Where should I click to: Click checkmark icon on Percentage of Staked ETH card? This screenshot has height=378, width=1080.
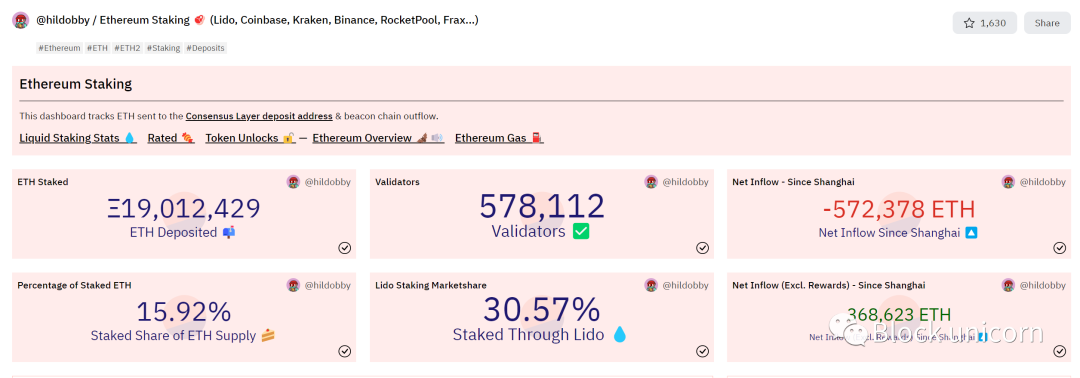344,351
